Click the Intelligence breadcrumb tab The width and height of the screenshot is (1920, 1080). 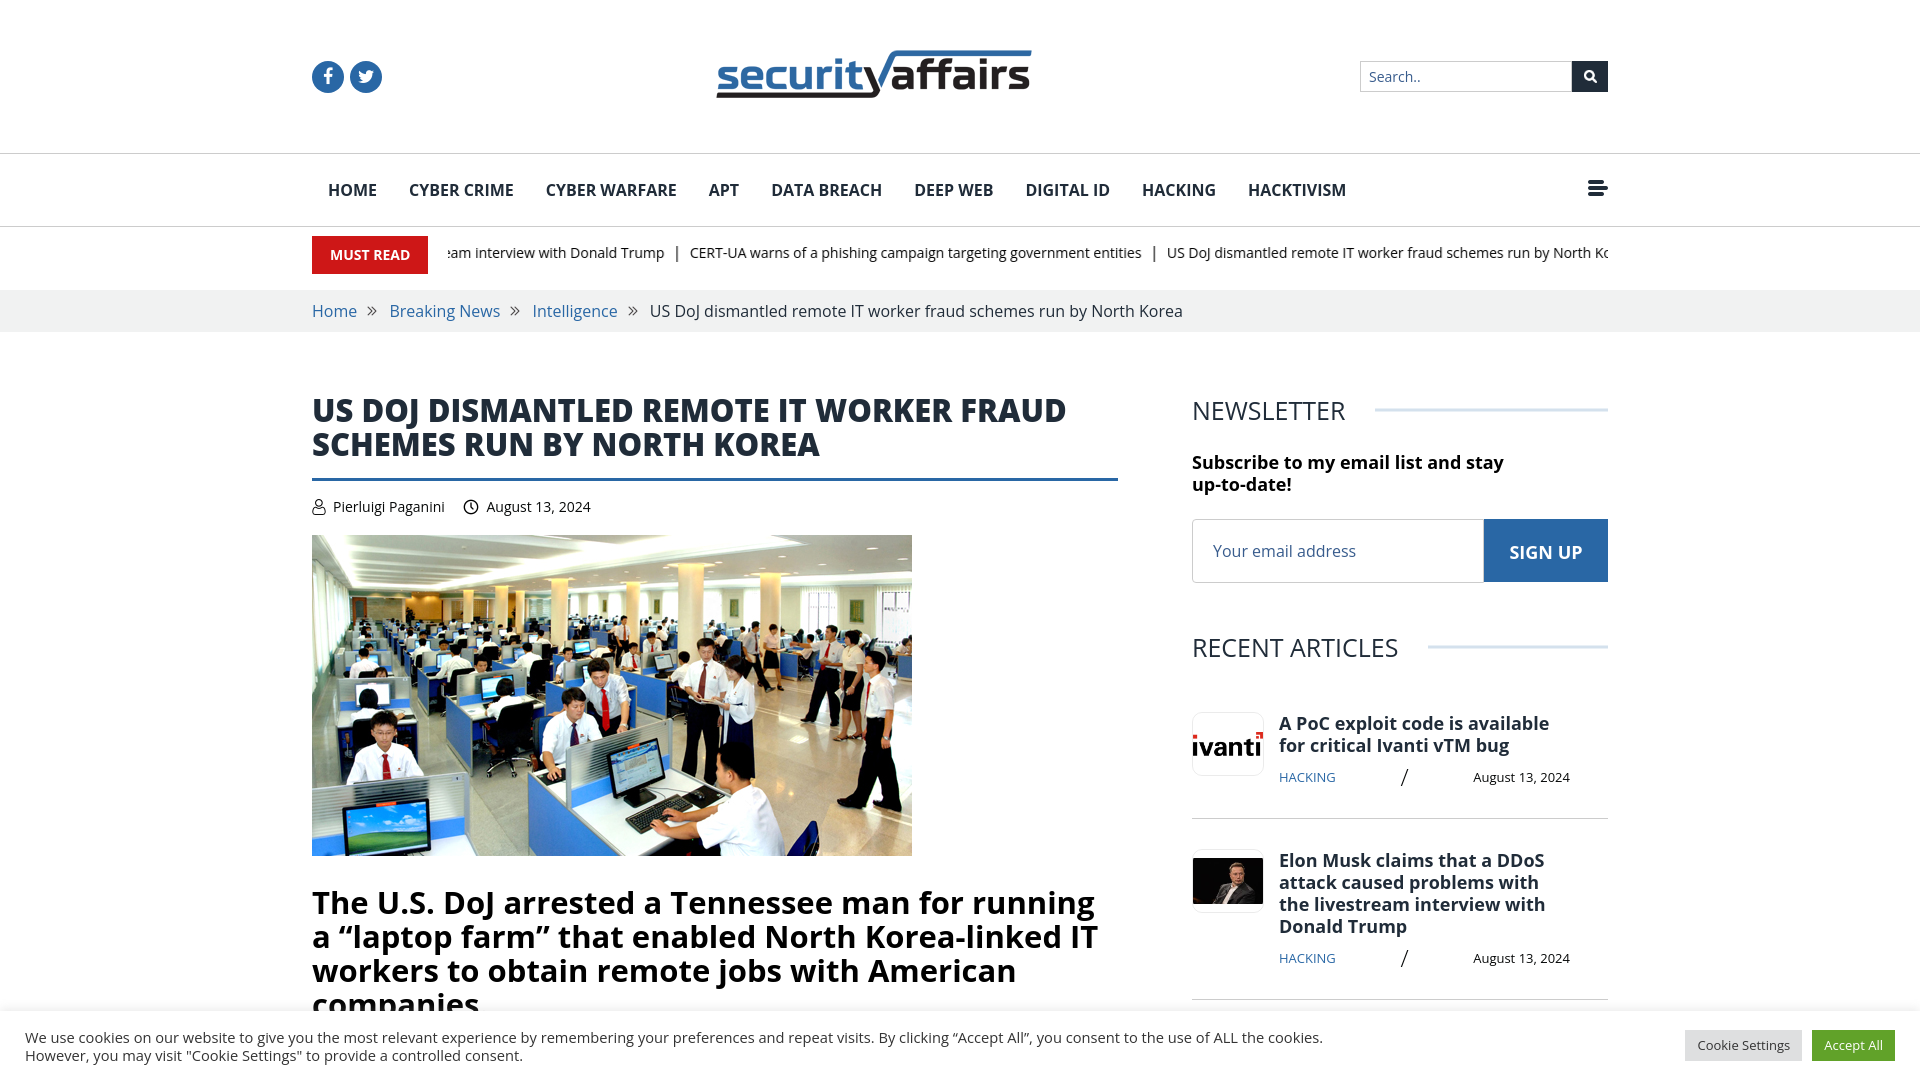(575, 310)
